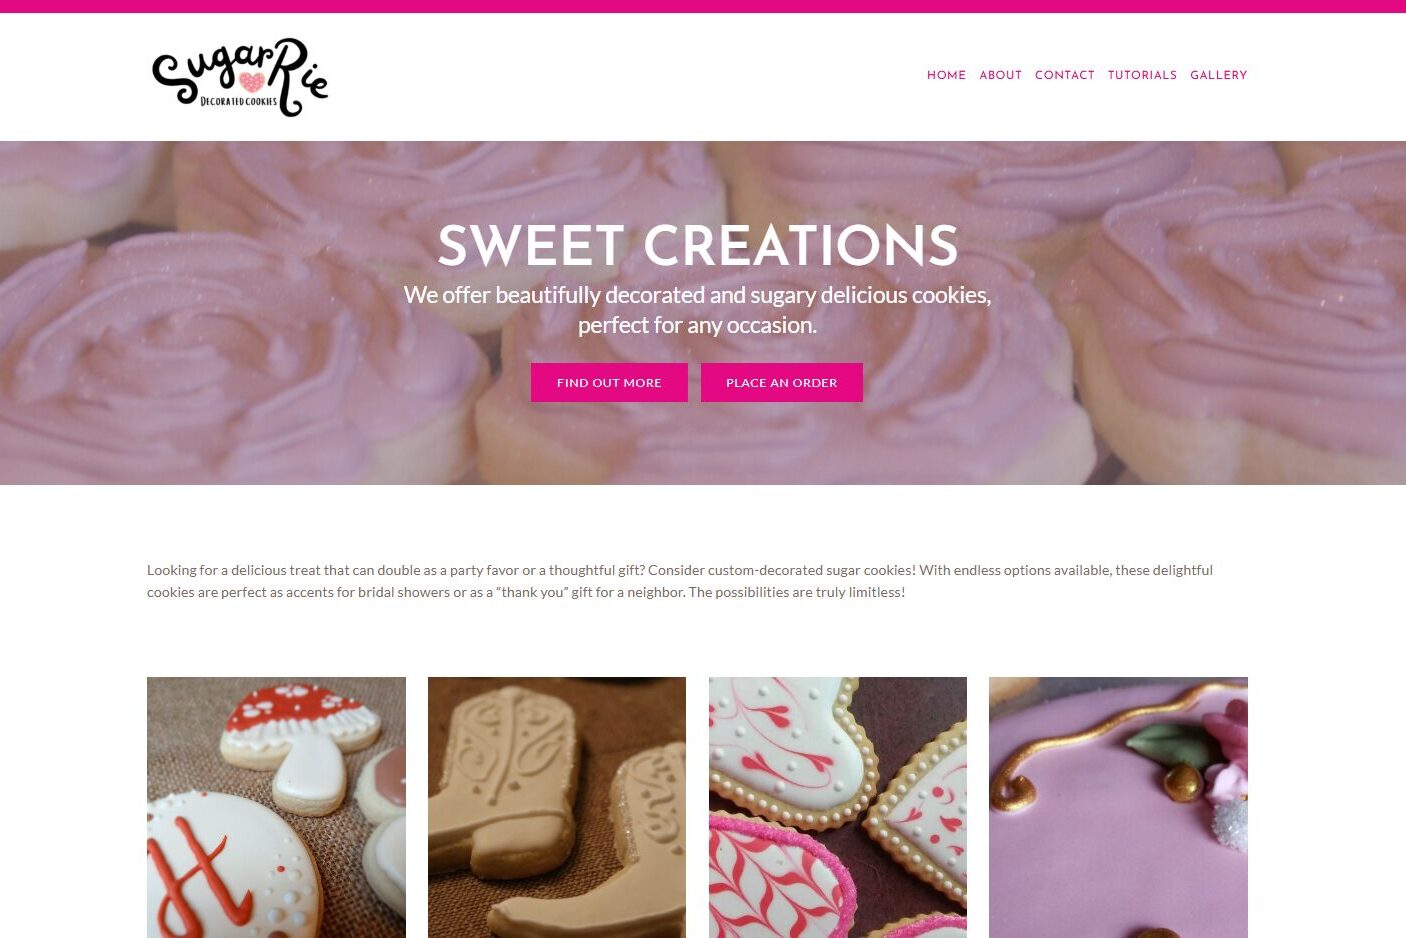Screen dimensions: 1406x938
Task: Open the pink fondant gold swirl photo
Action: [x=1118, y=807]
